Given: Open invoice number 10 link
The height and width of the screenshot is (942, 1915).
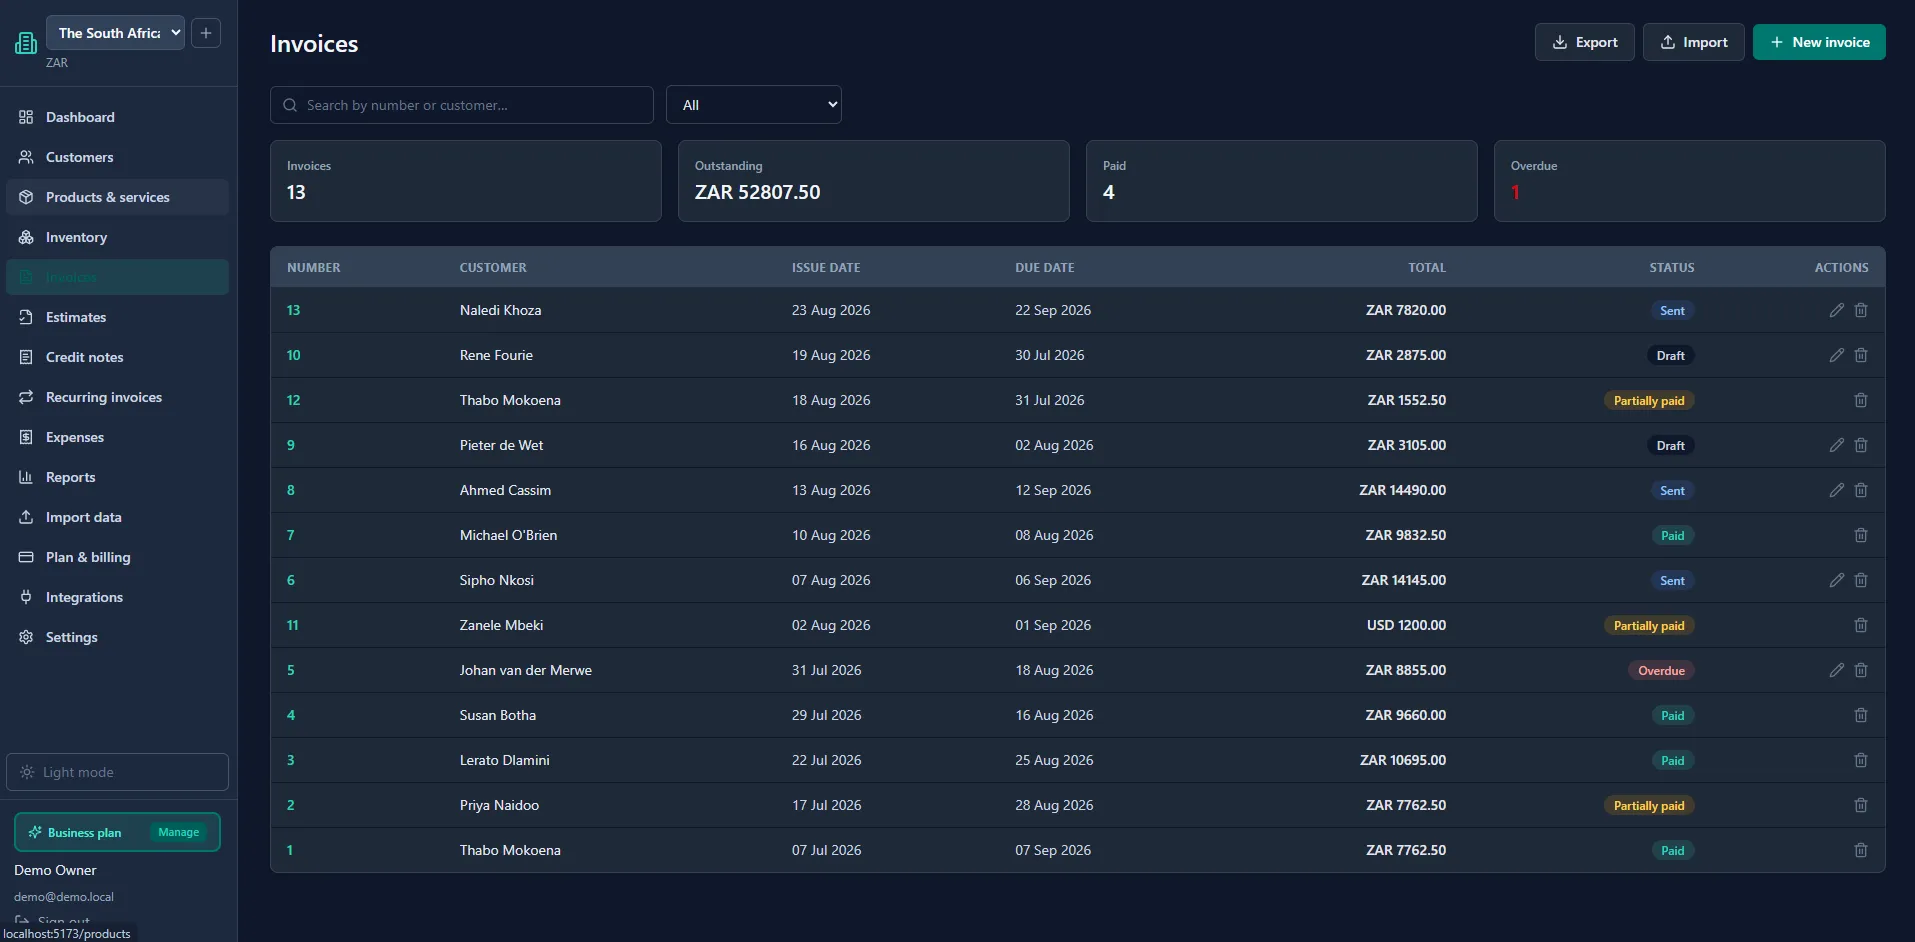Looking at the screenshot, I should (x=293, y=355).
